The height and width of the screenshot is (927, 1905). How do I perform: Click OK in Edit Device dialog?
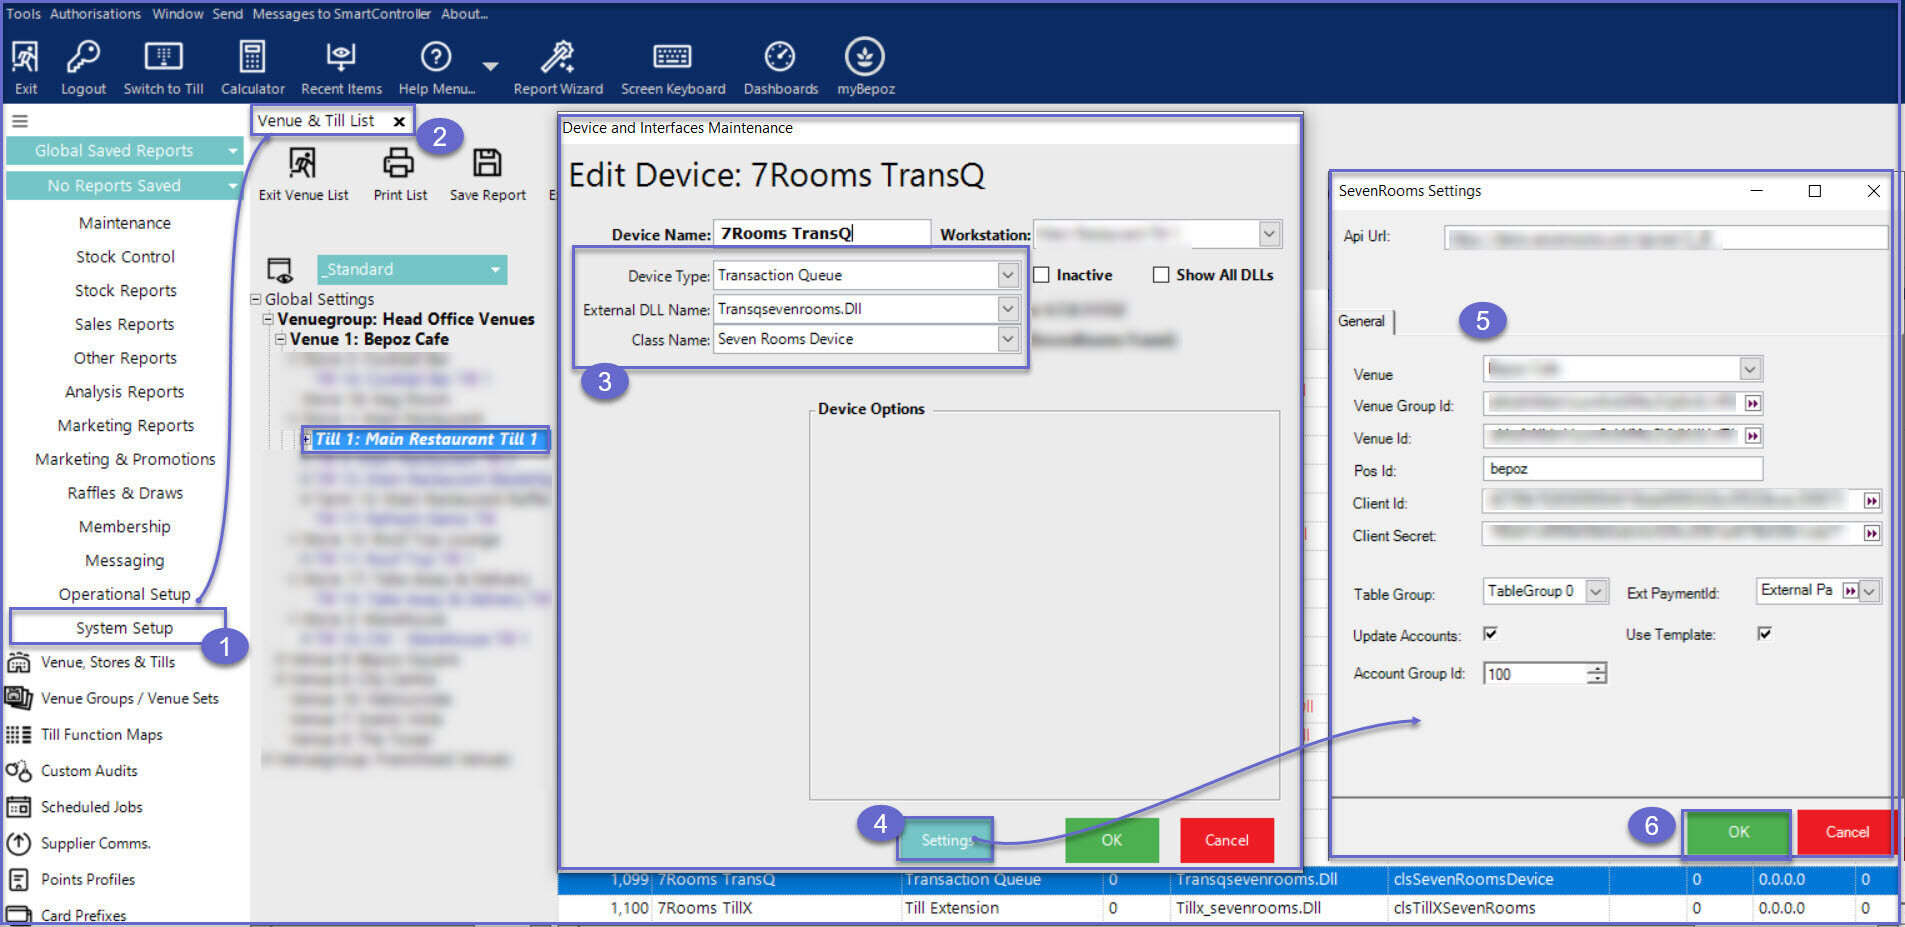click(1111, 840)
